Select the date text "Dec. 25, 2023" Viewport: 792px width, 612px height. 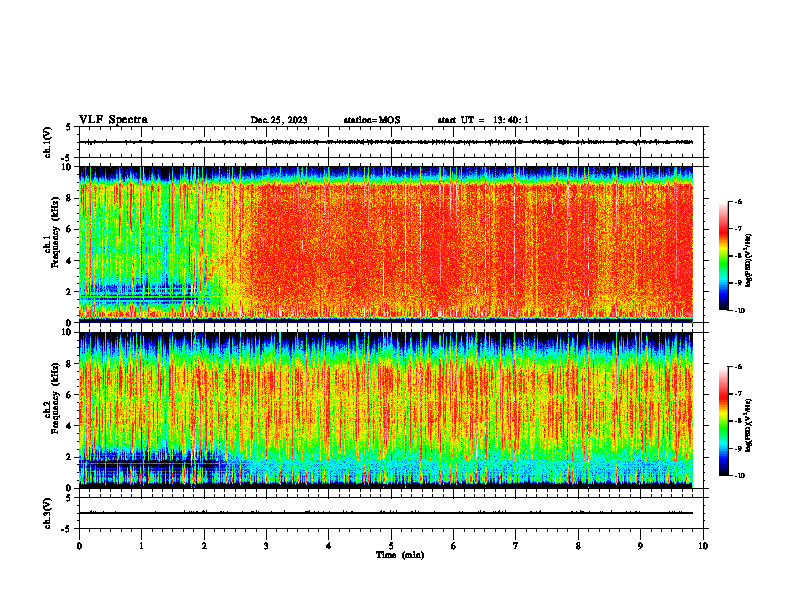[279, 120]
